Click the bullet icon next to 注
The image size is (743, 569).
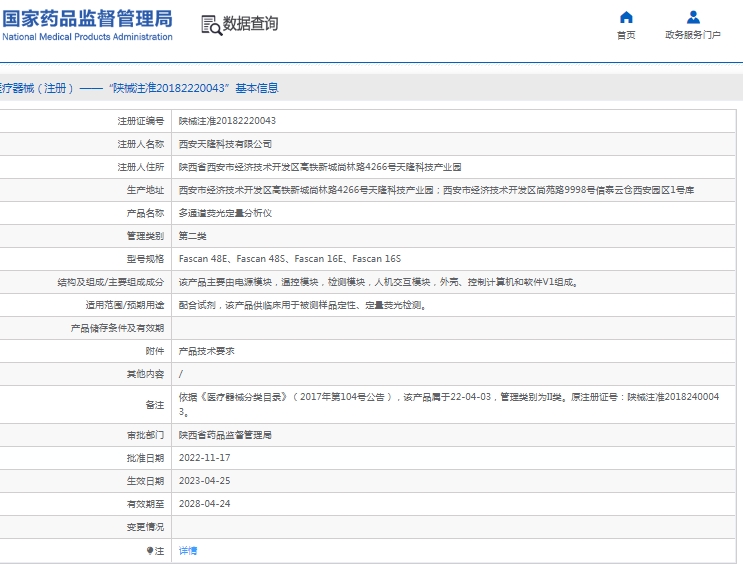click(x=150, y=551)
